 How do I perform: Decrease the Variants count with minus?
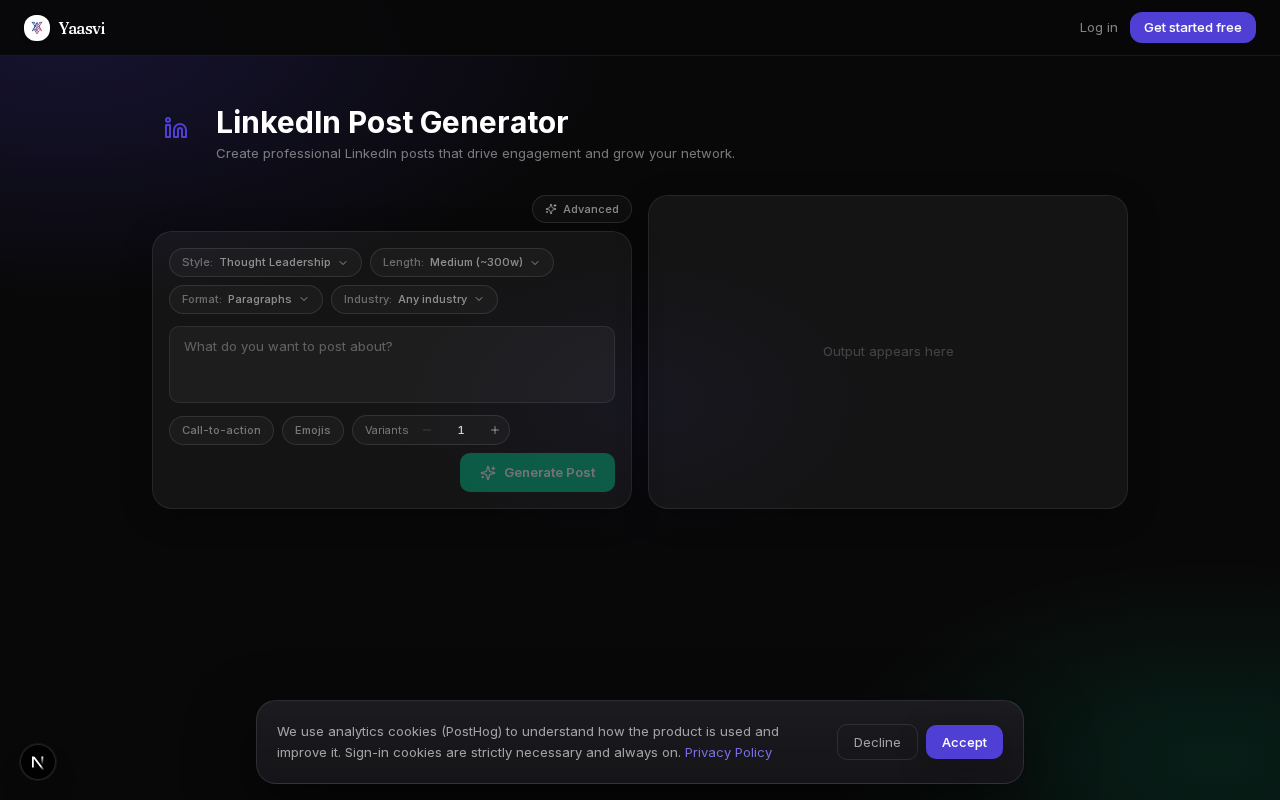(427, 430)
